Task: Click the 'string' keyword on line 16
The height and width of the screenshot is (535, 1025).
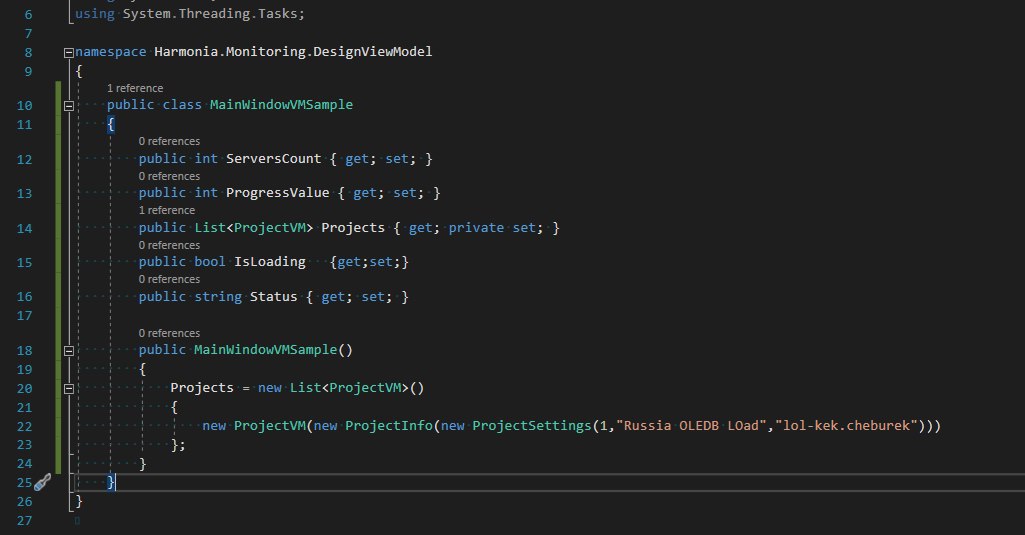Action: (x=218, y=297)
